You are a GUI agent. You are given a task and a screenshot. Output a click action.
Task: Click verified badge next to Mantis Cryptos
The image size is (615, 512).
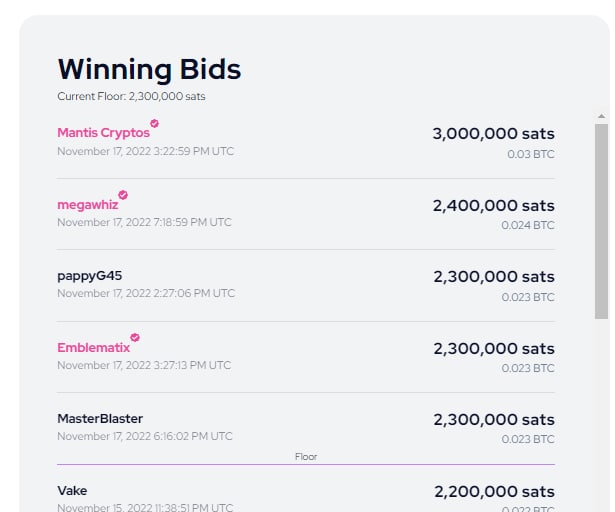pyautogui.click(x=155, y=124)
